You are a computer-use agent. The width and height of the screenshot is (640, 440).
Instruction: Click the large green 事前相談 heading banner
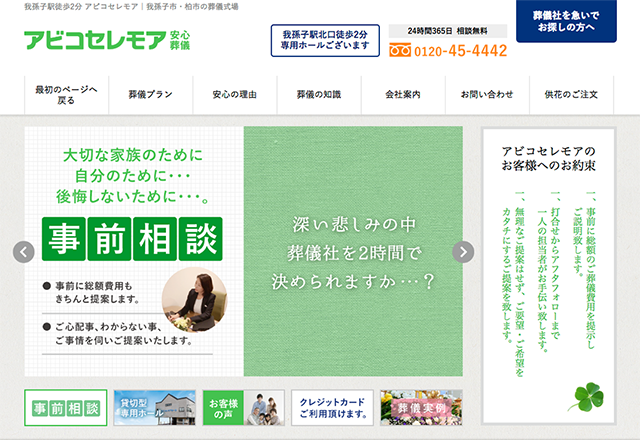point(132,239)
